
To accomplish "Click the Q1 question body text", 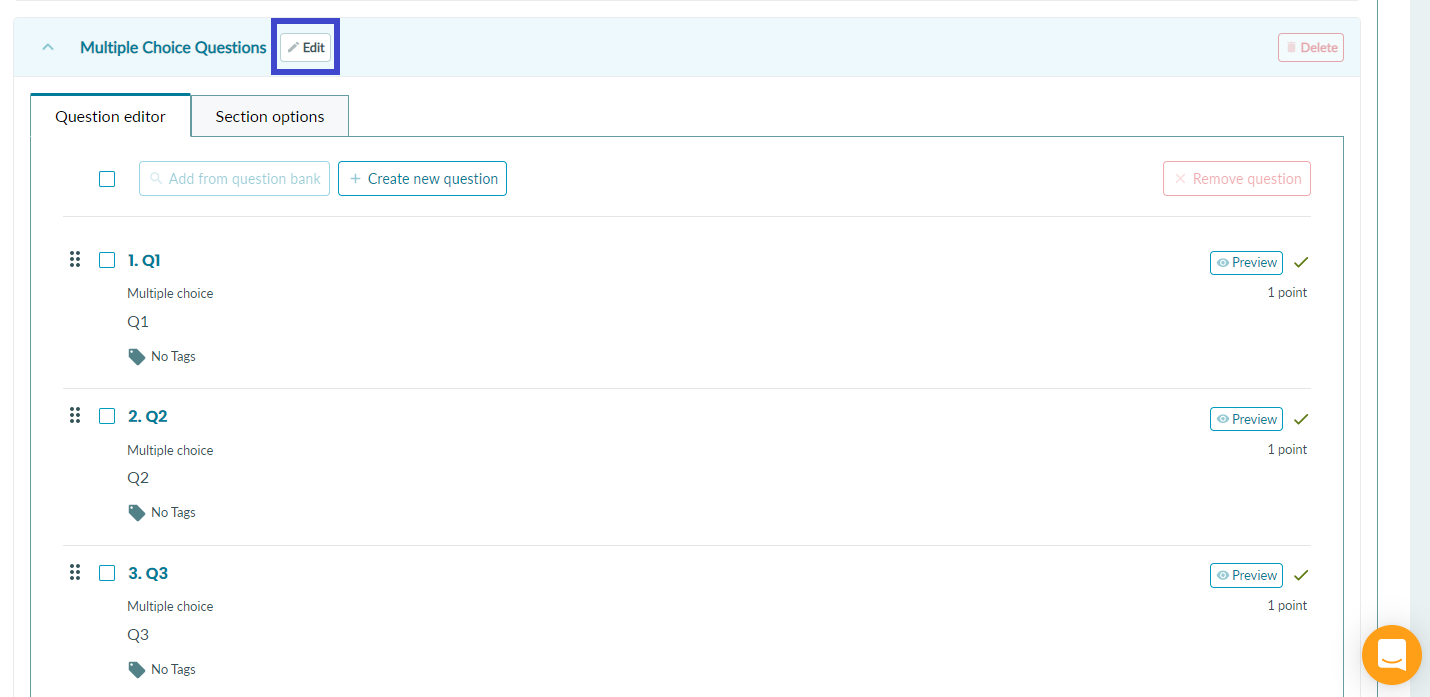I will tap(138, 322).
